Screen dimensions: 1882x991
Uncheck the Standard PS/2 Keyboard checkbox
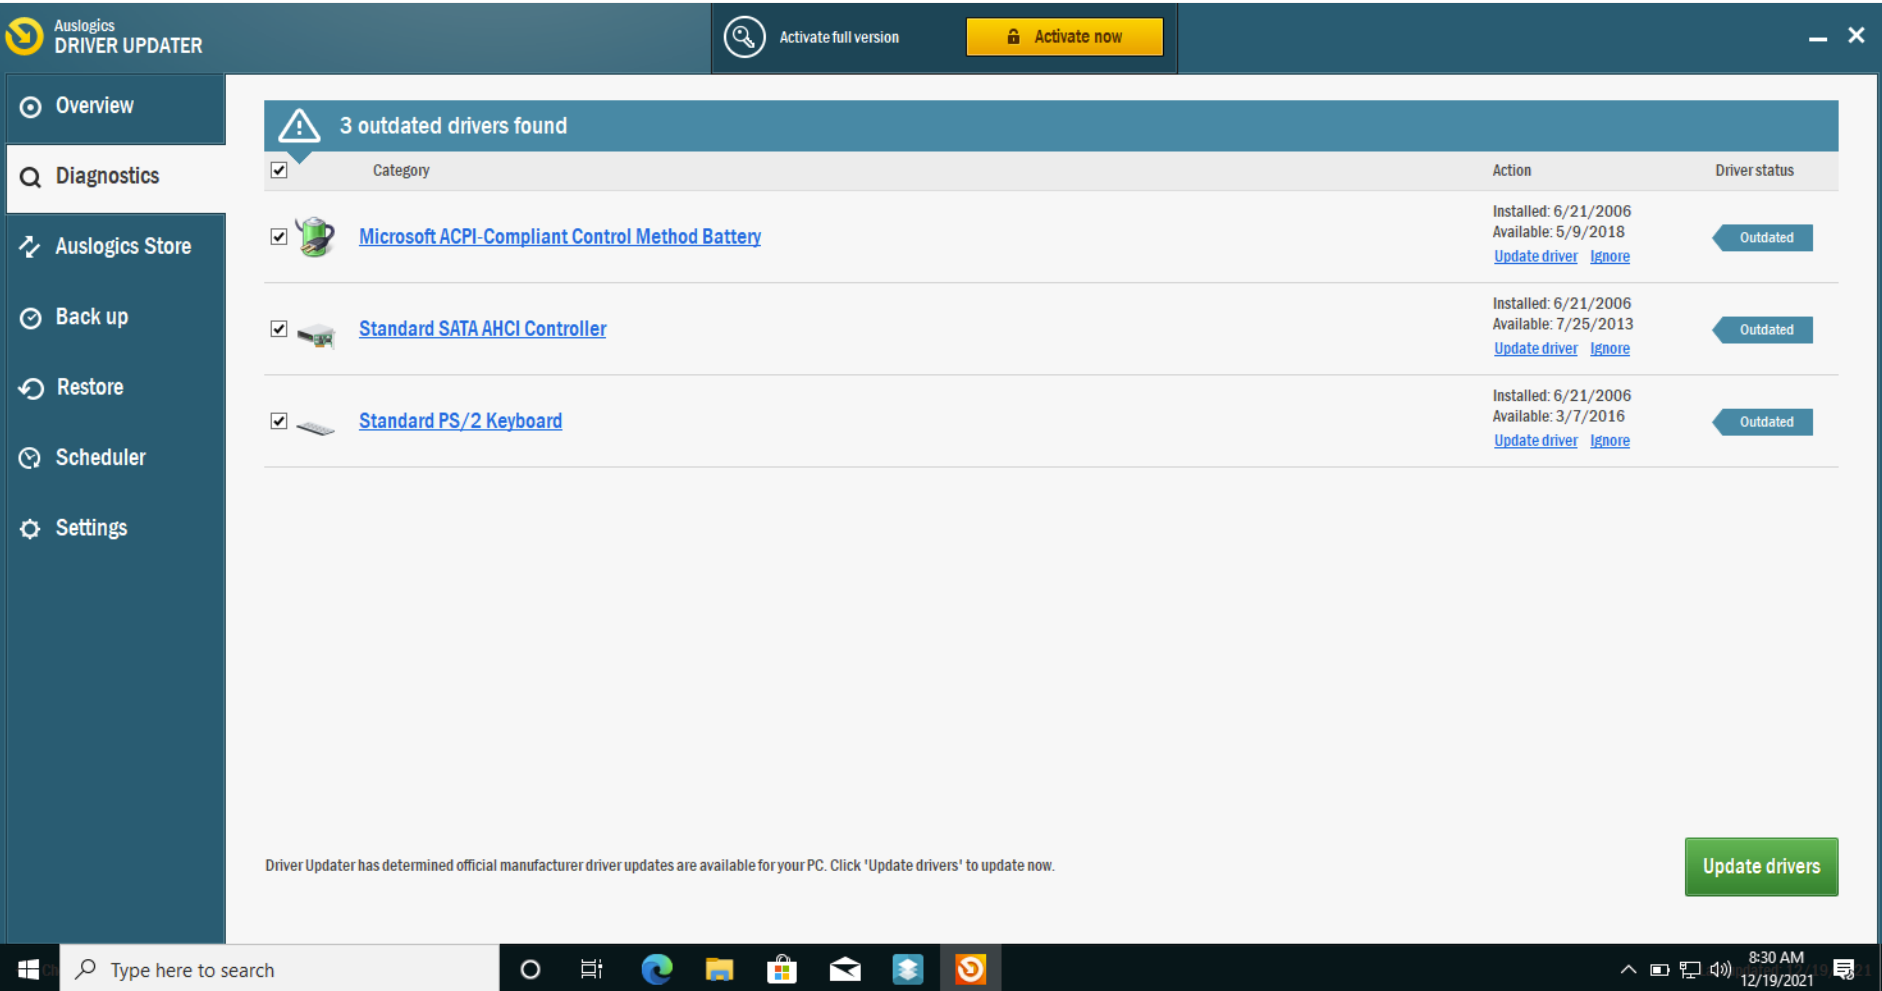[x=279, y=421]
